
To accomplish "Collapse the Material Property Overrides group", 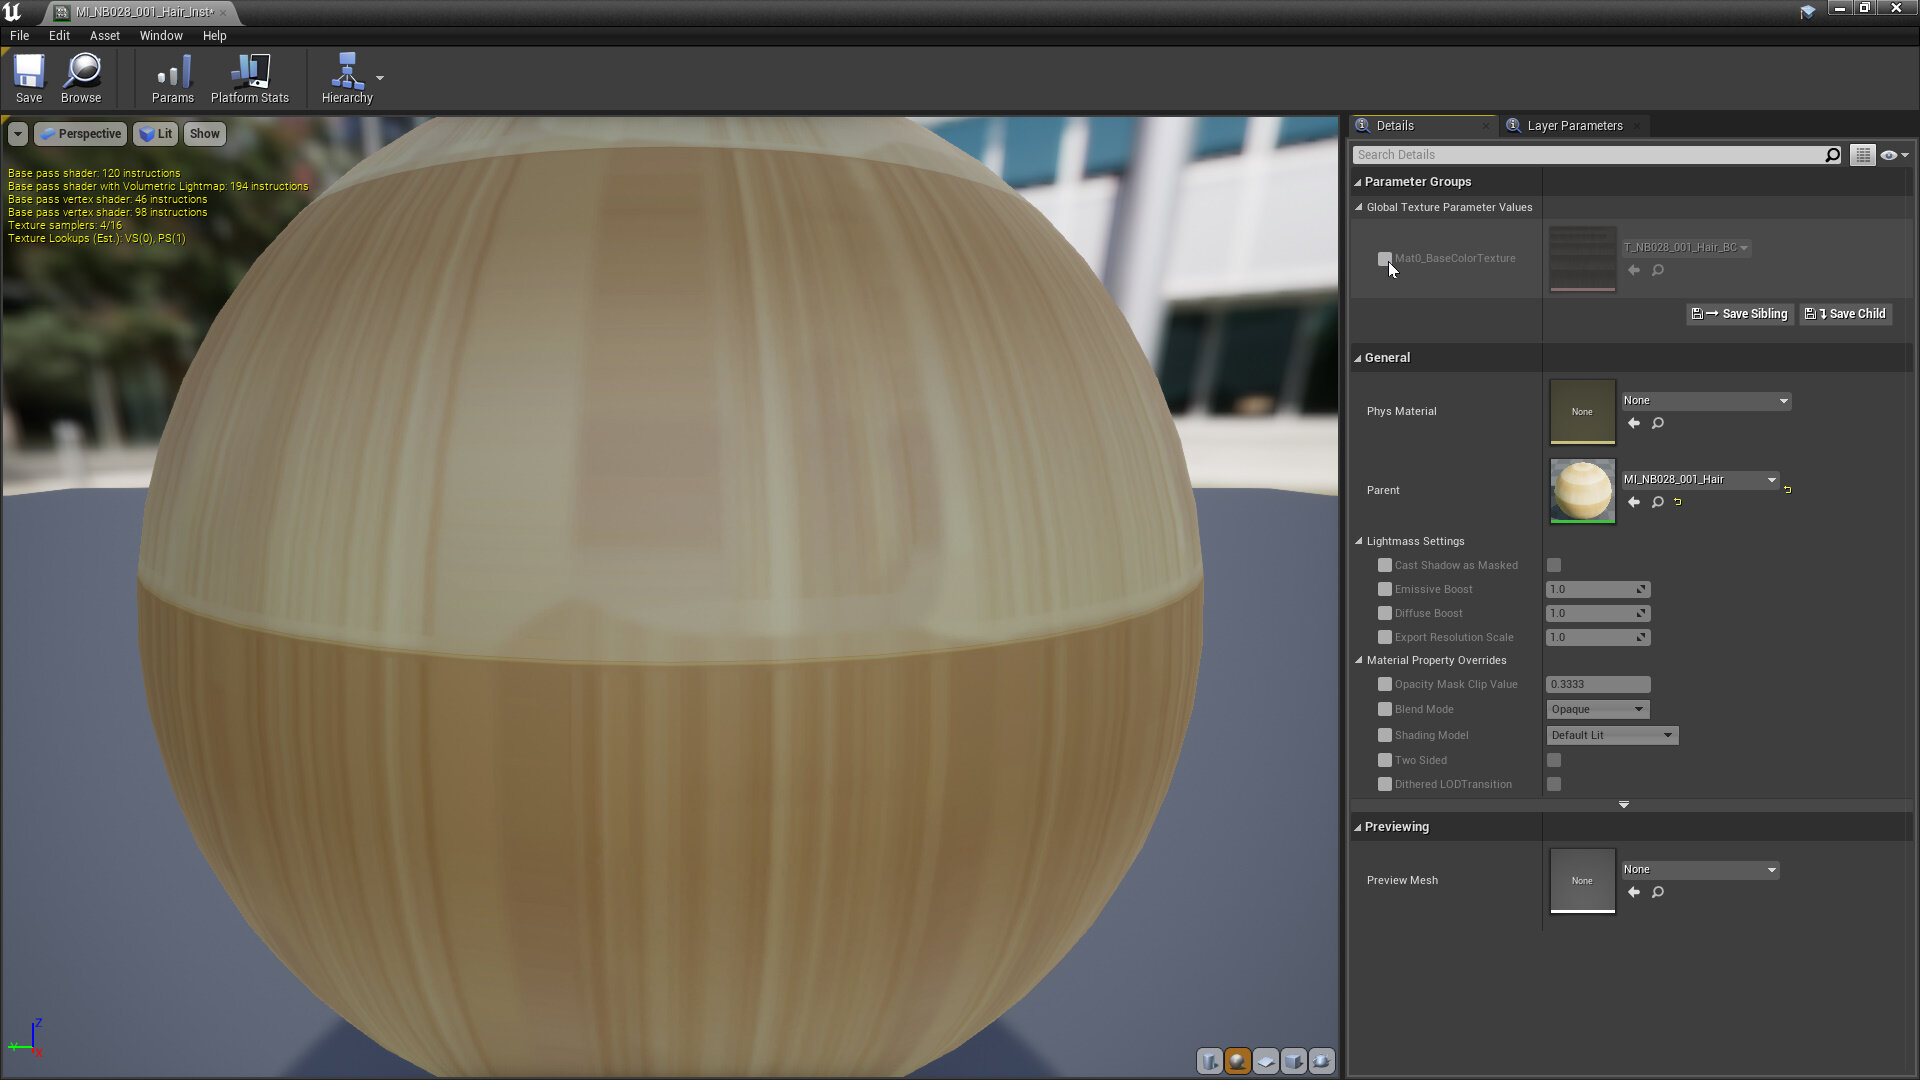I will pyautogui.click(x=1359, y=661).
